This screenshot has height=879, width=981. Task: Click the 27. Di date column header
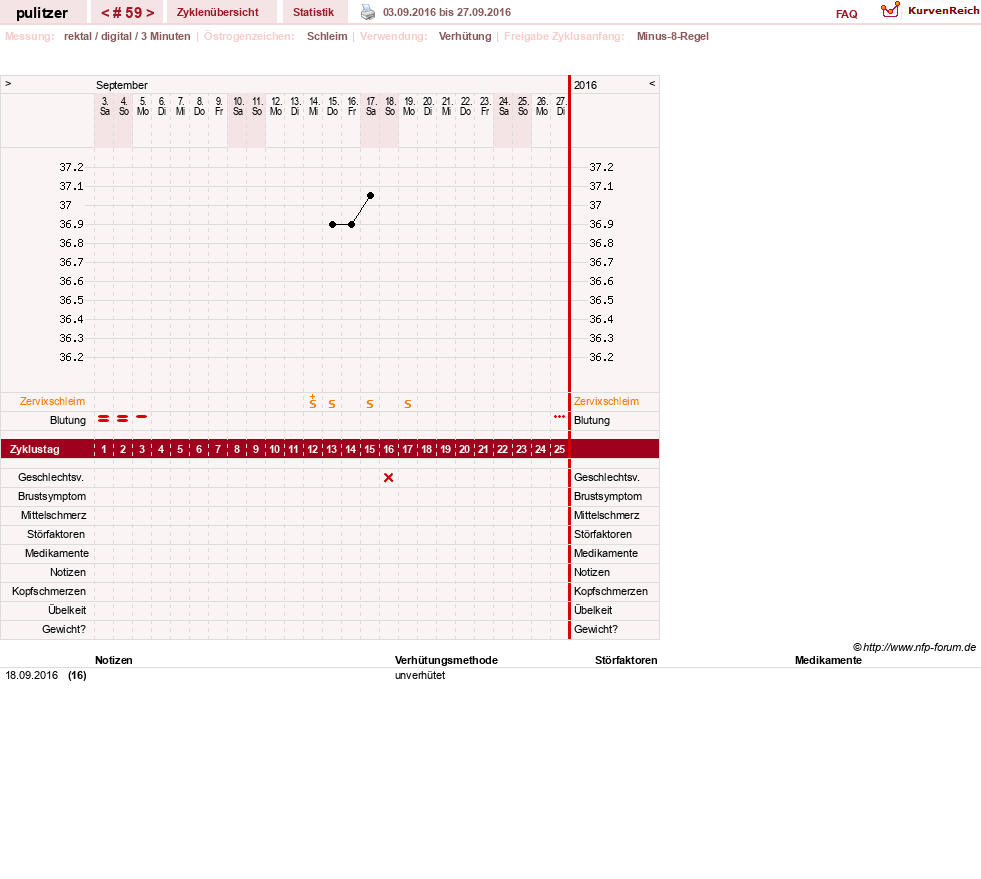(561, 106)
